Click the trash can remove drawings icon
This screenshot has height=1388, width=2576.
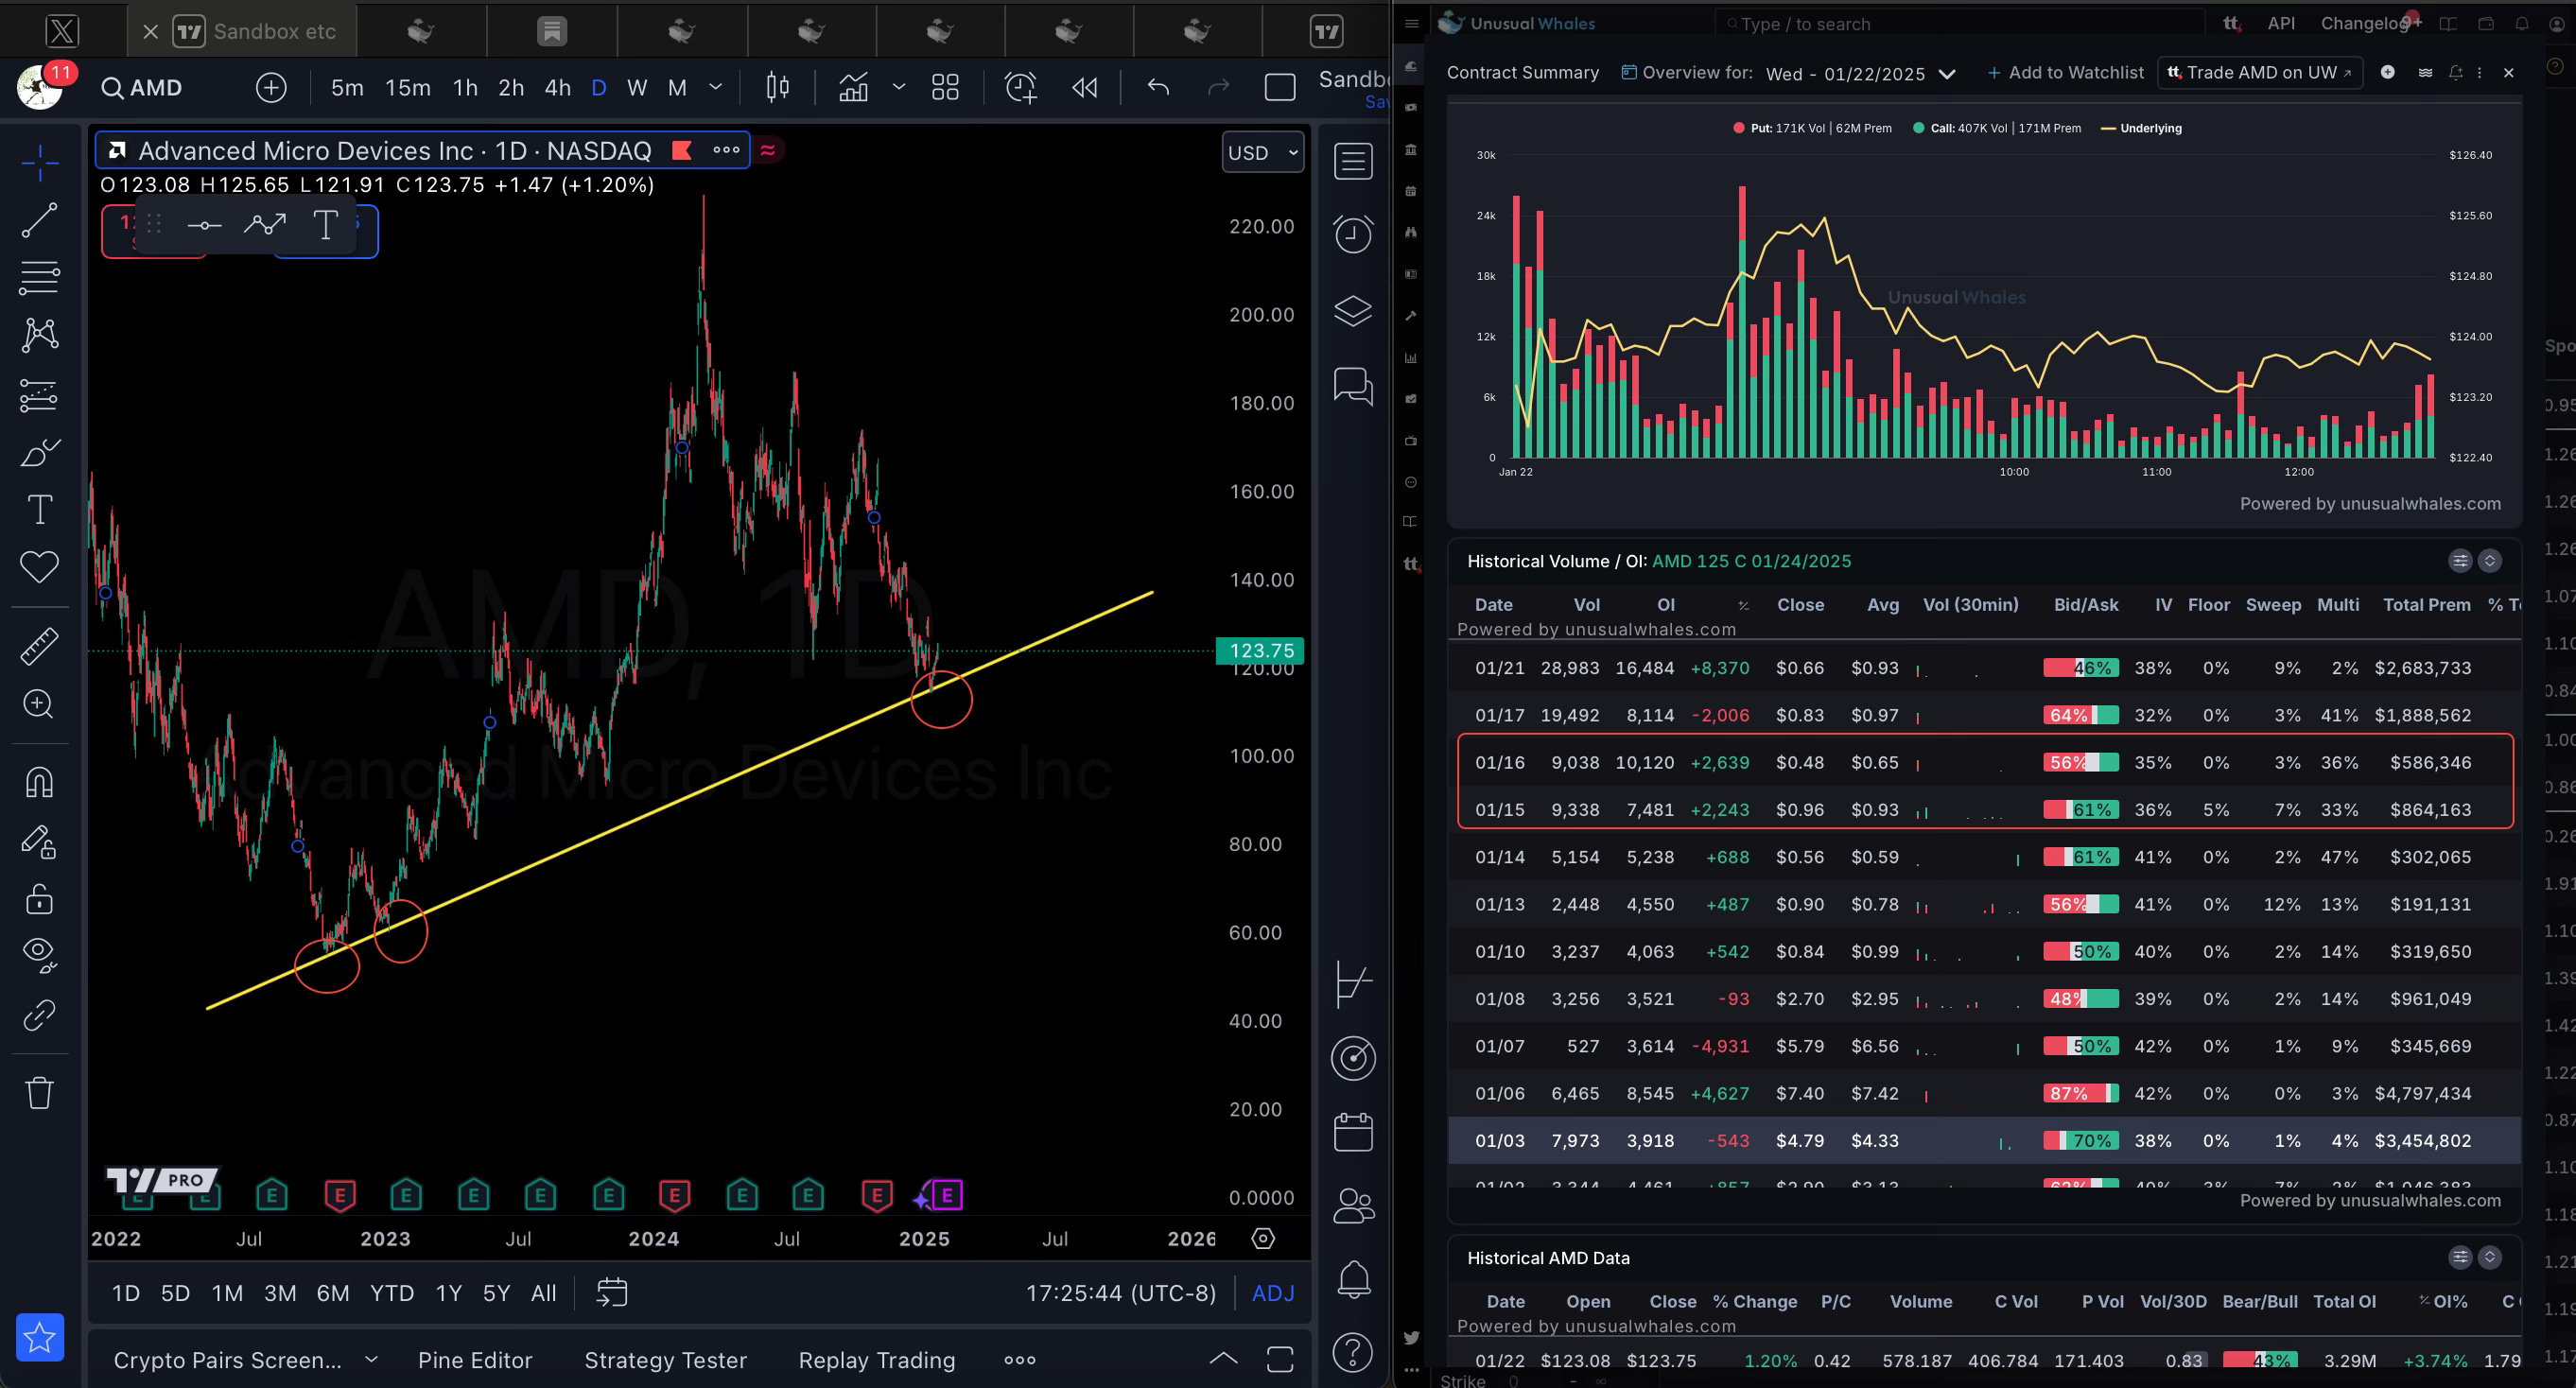39,1091
